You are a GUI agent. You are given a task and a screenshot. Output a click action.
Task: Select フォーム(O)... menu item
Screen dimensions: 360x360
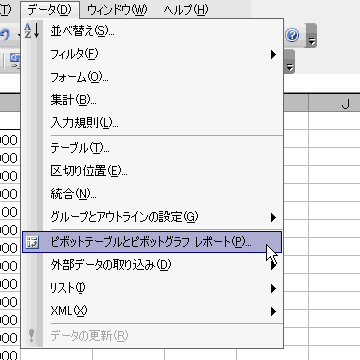click(x=153, y=77)
